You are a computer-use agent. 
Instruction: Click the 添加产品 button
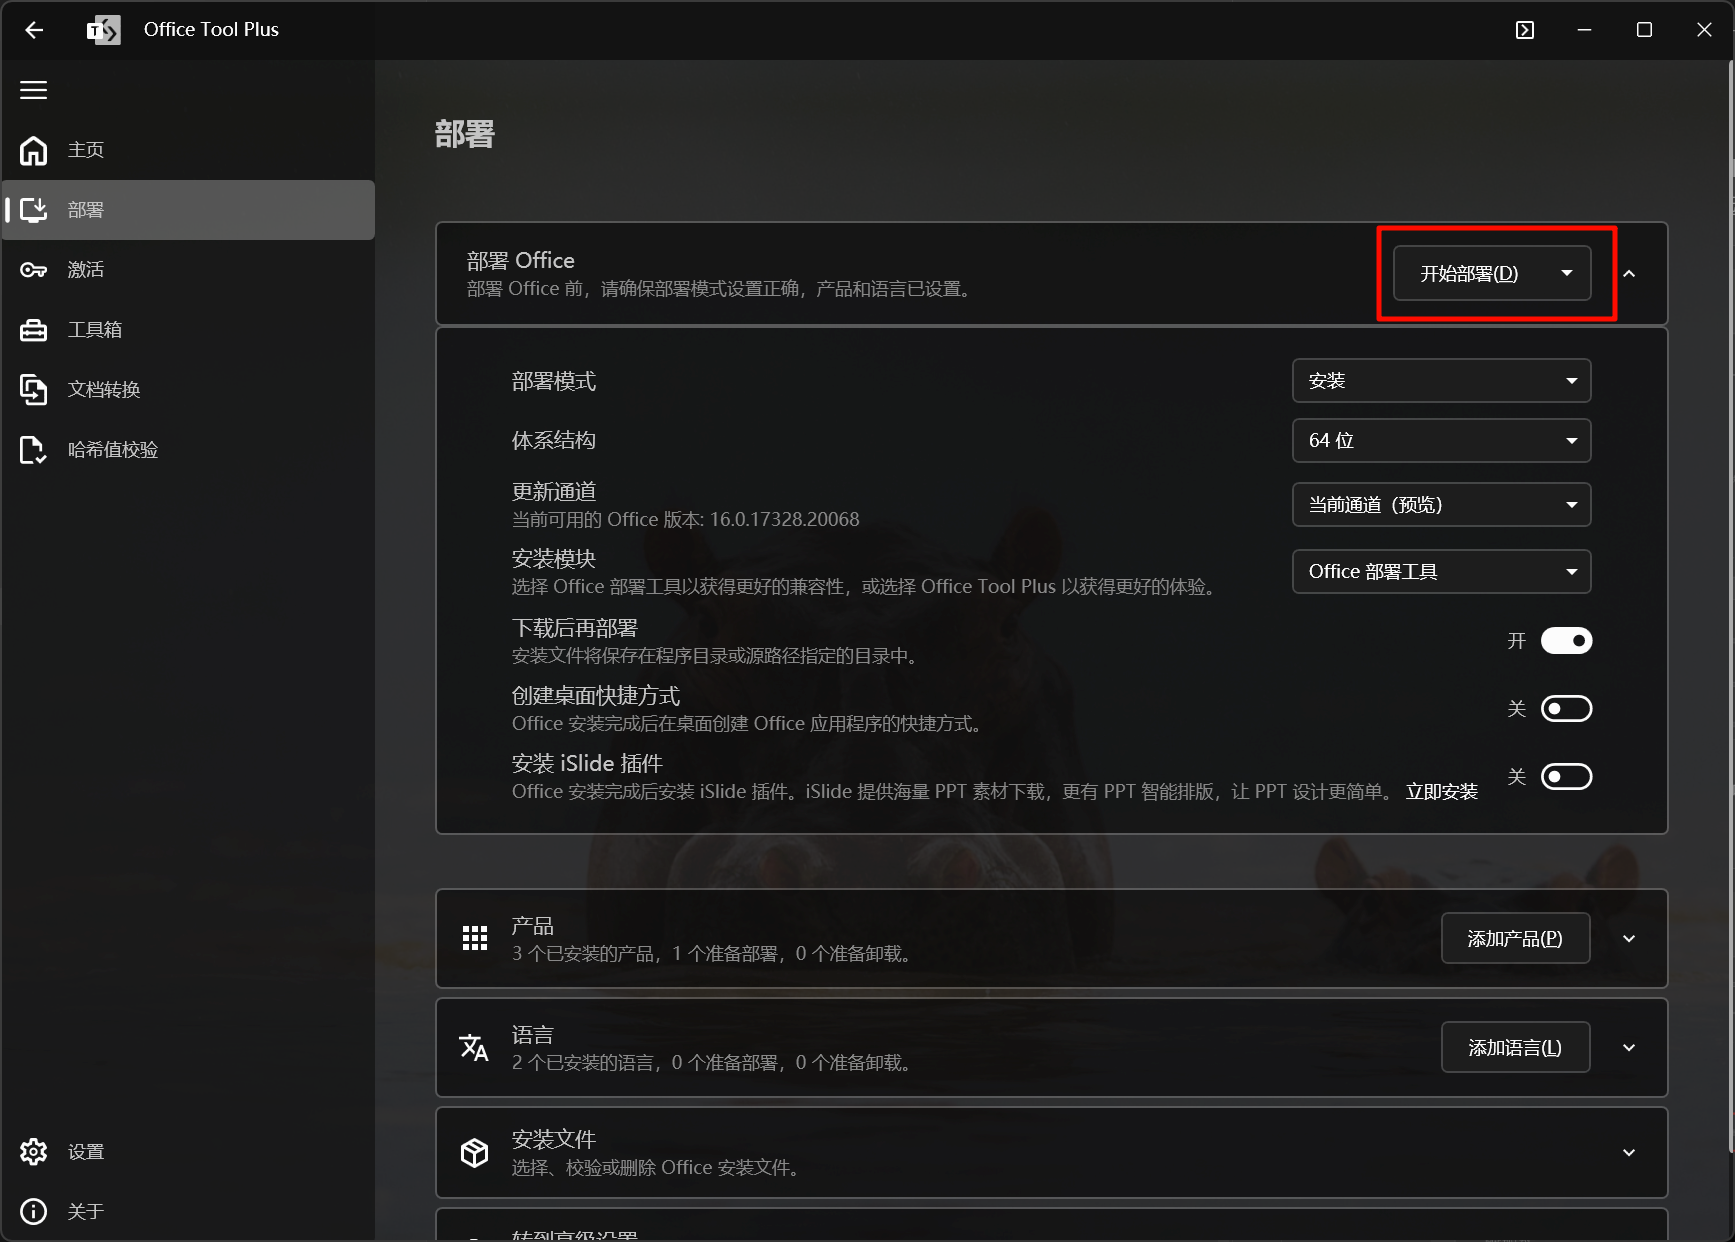[1514, 939]
